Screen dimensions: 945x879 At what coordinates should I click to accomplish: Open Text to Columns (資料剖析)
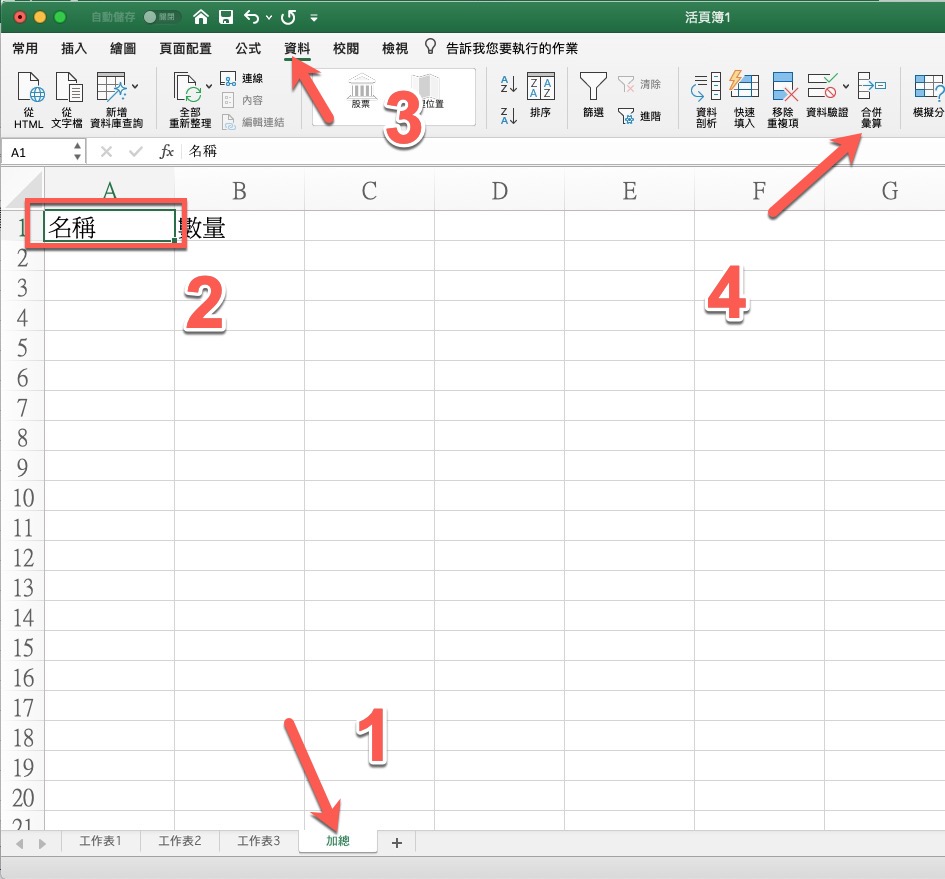[706, 100]
